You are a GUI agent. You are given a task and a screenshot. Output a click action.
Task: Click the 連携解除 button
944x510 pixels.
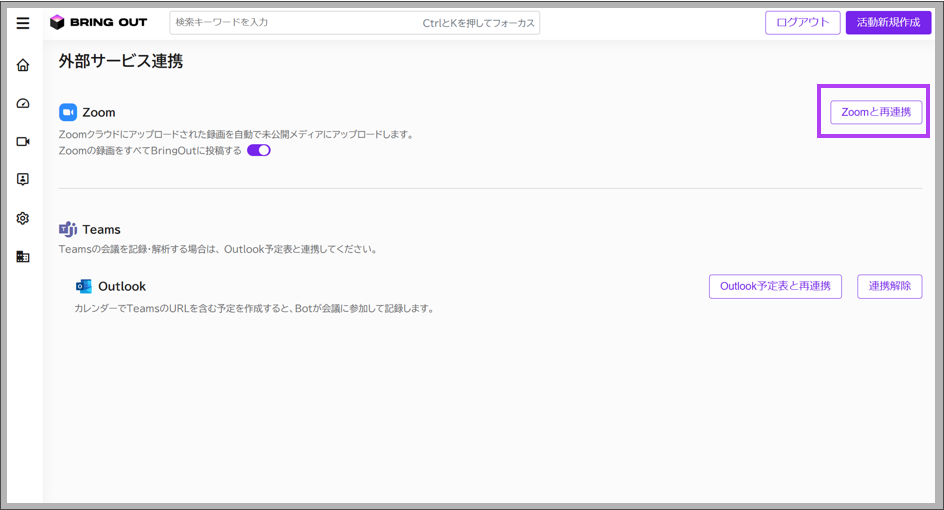[x=890, y=286]
